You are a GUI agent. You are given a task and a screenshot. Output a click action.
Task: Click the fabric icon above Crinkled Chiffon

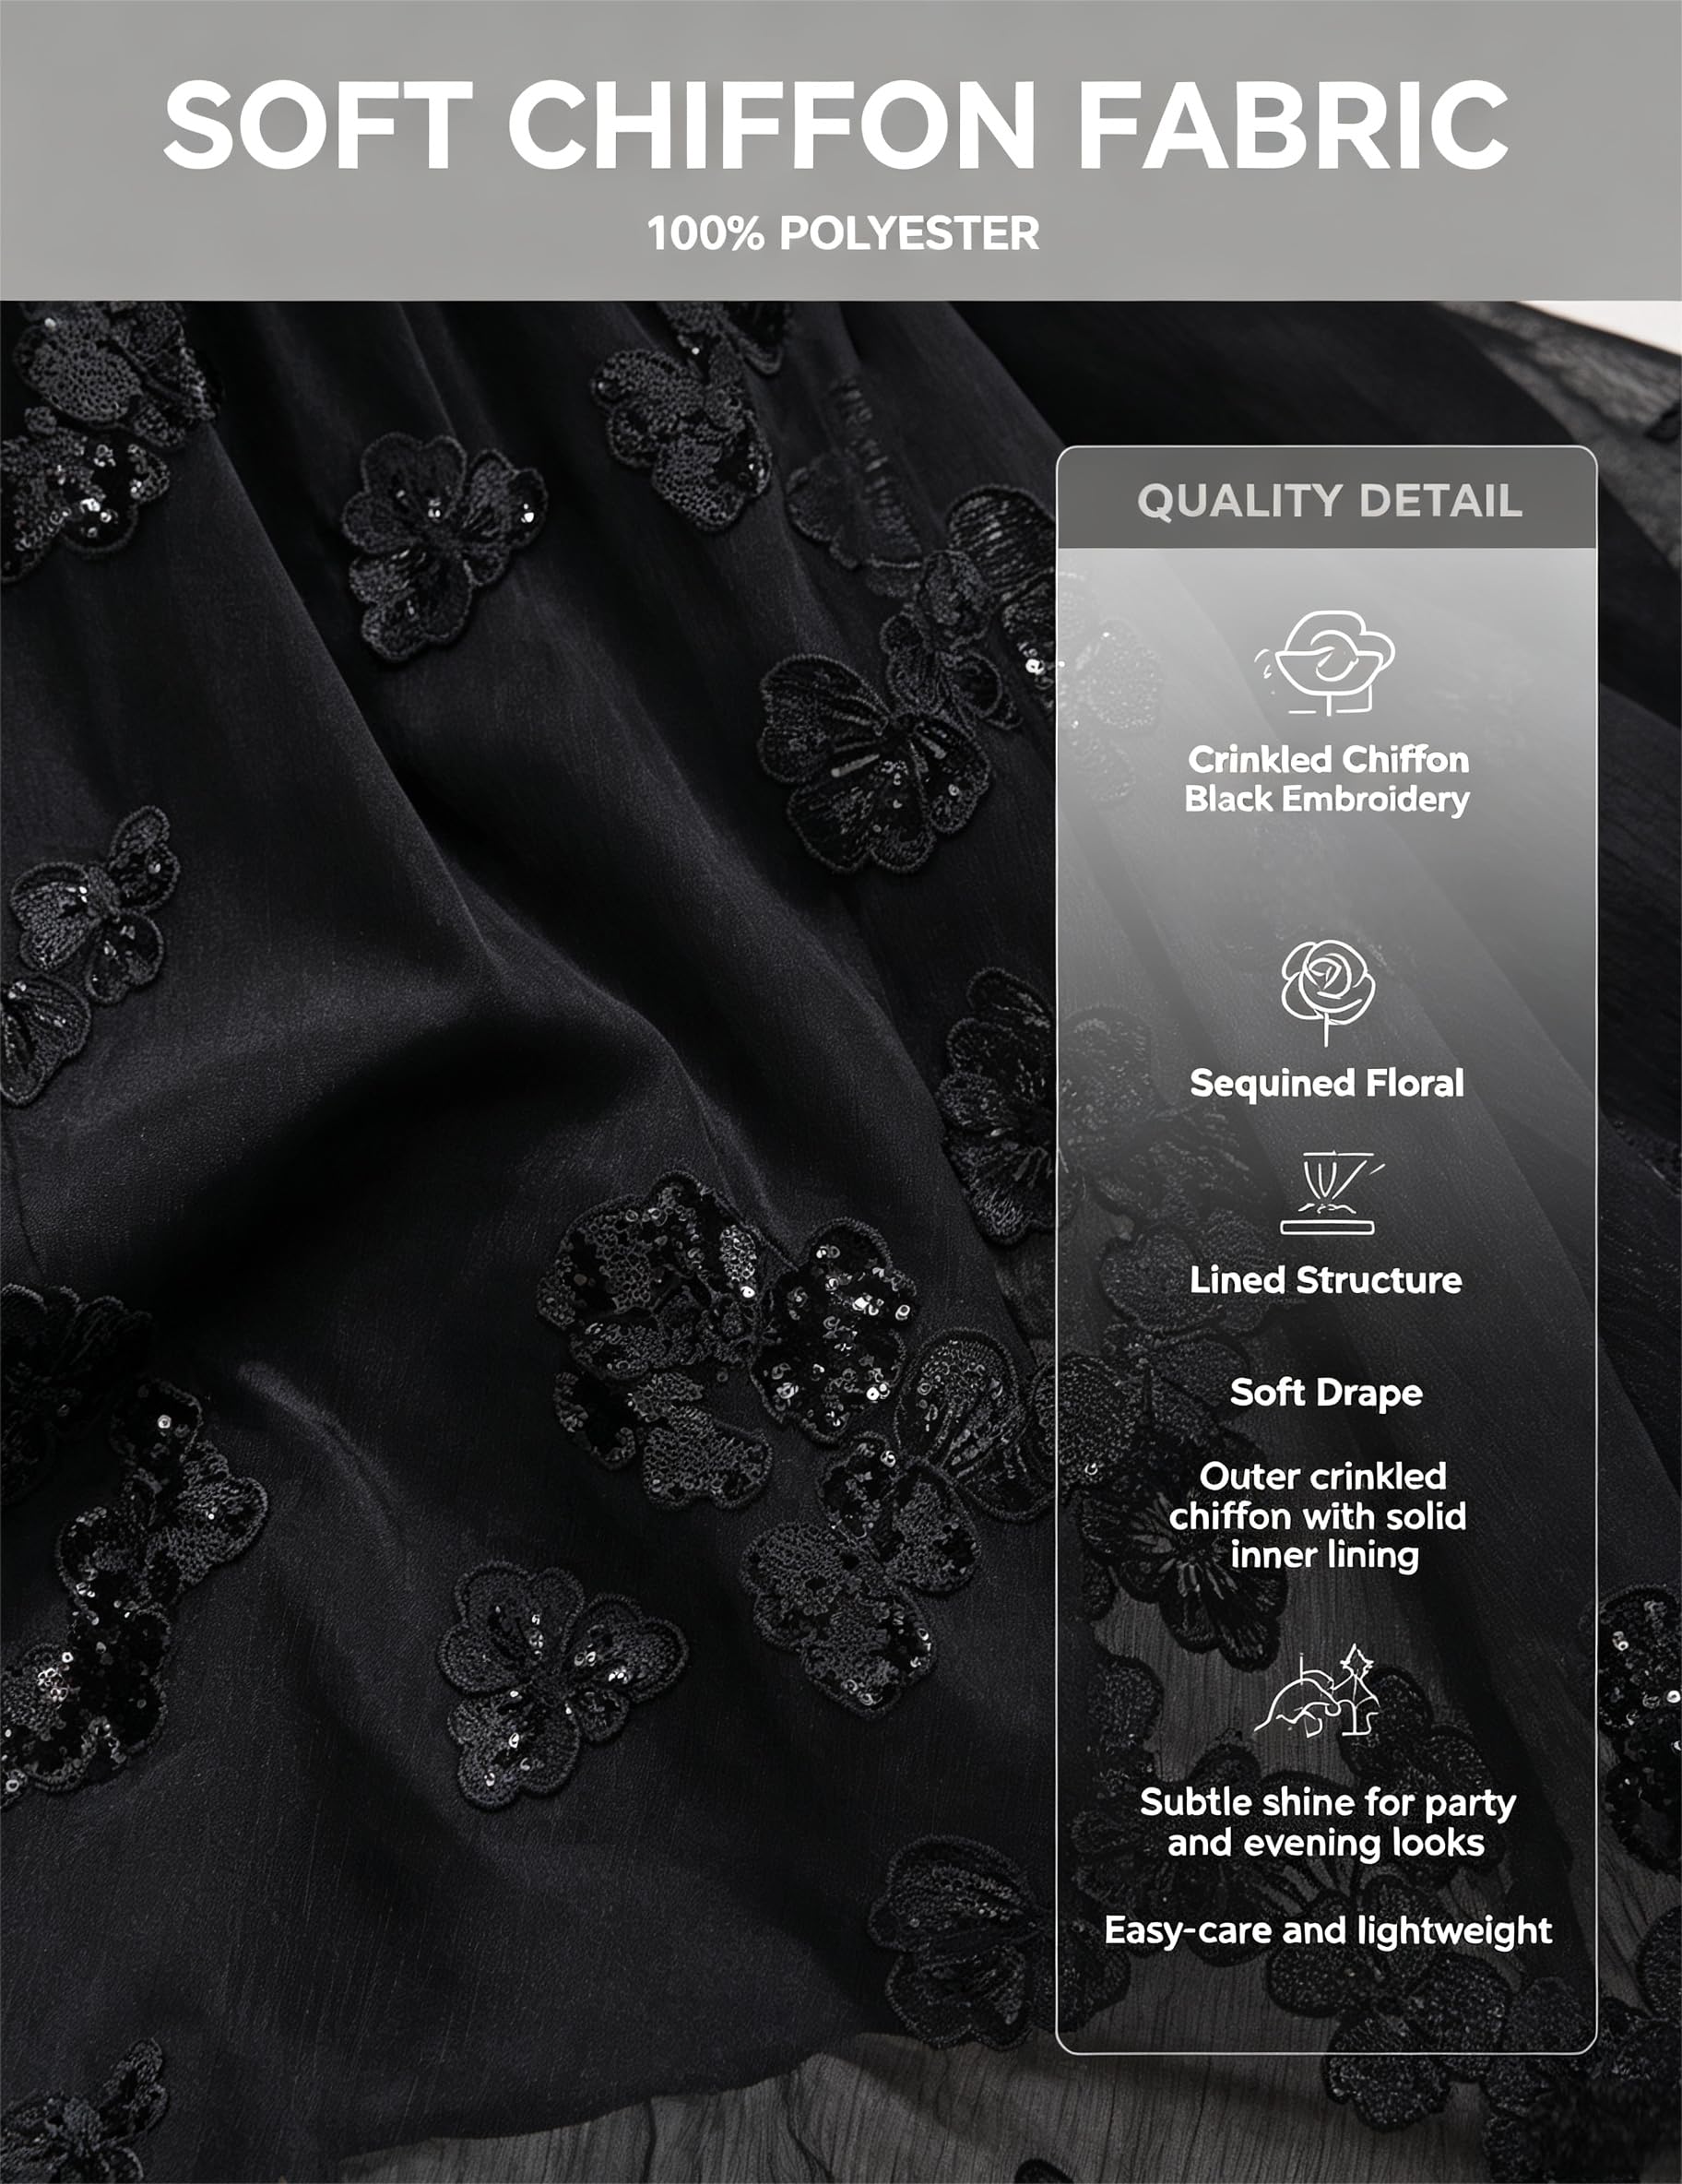click(1326, 662)
